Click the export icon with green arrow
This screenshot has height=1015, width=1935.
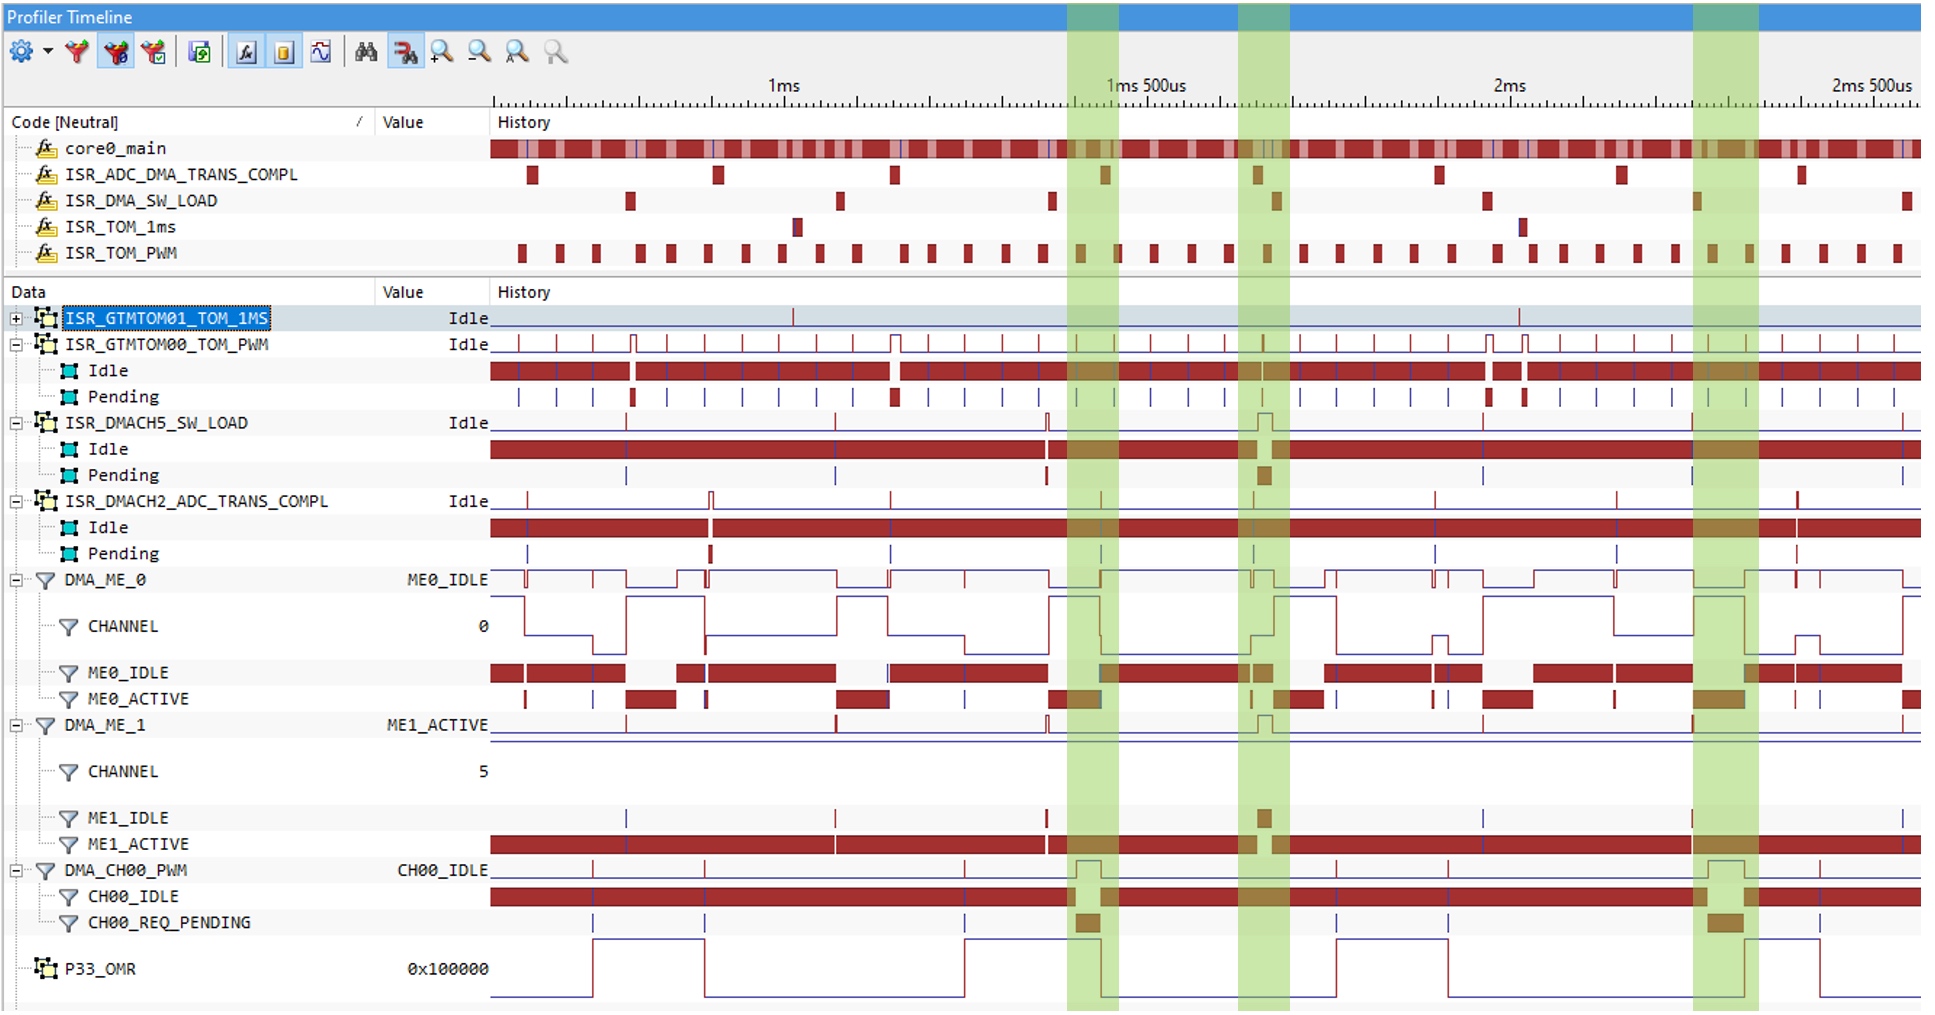[200, 52]
